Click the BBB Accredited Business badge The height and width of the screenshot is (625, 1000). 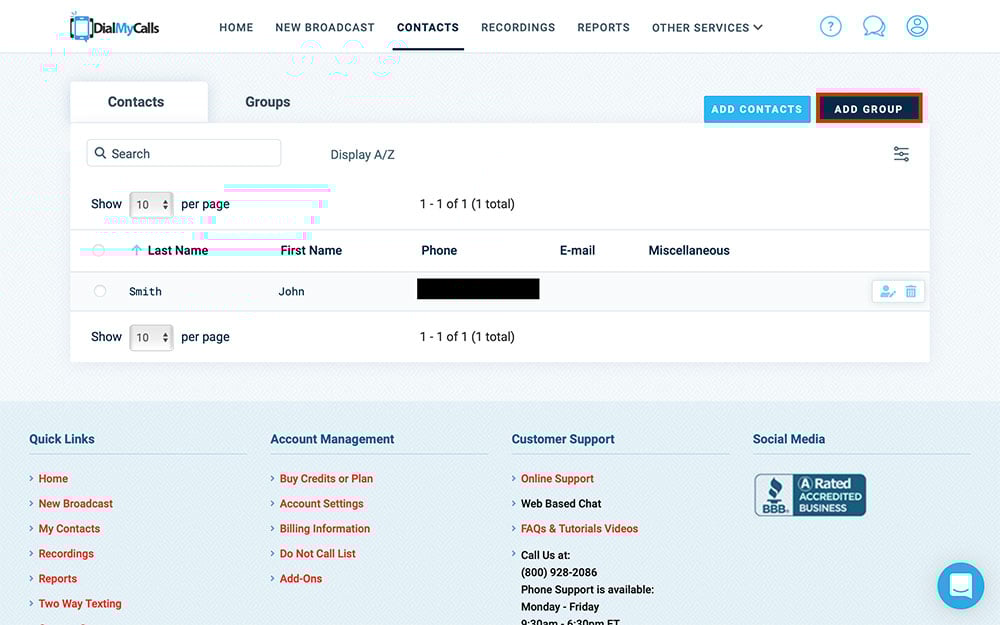[810, 495]
